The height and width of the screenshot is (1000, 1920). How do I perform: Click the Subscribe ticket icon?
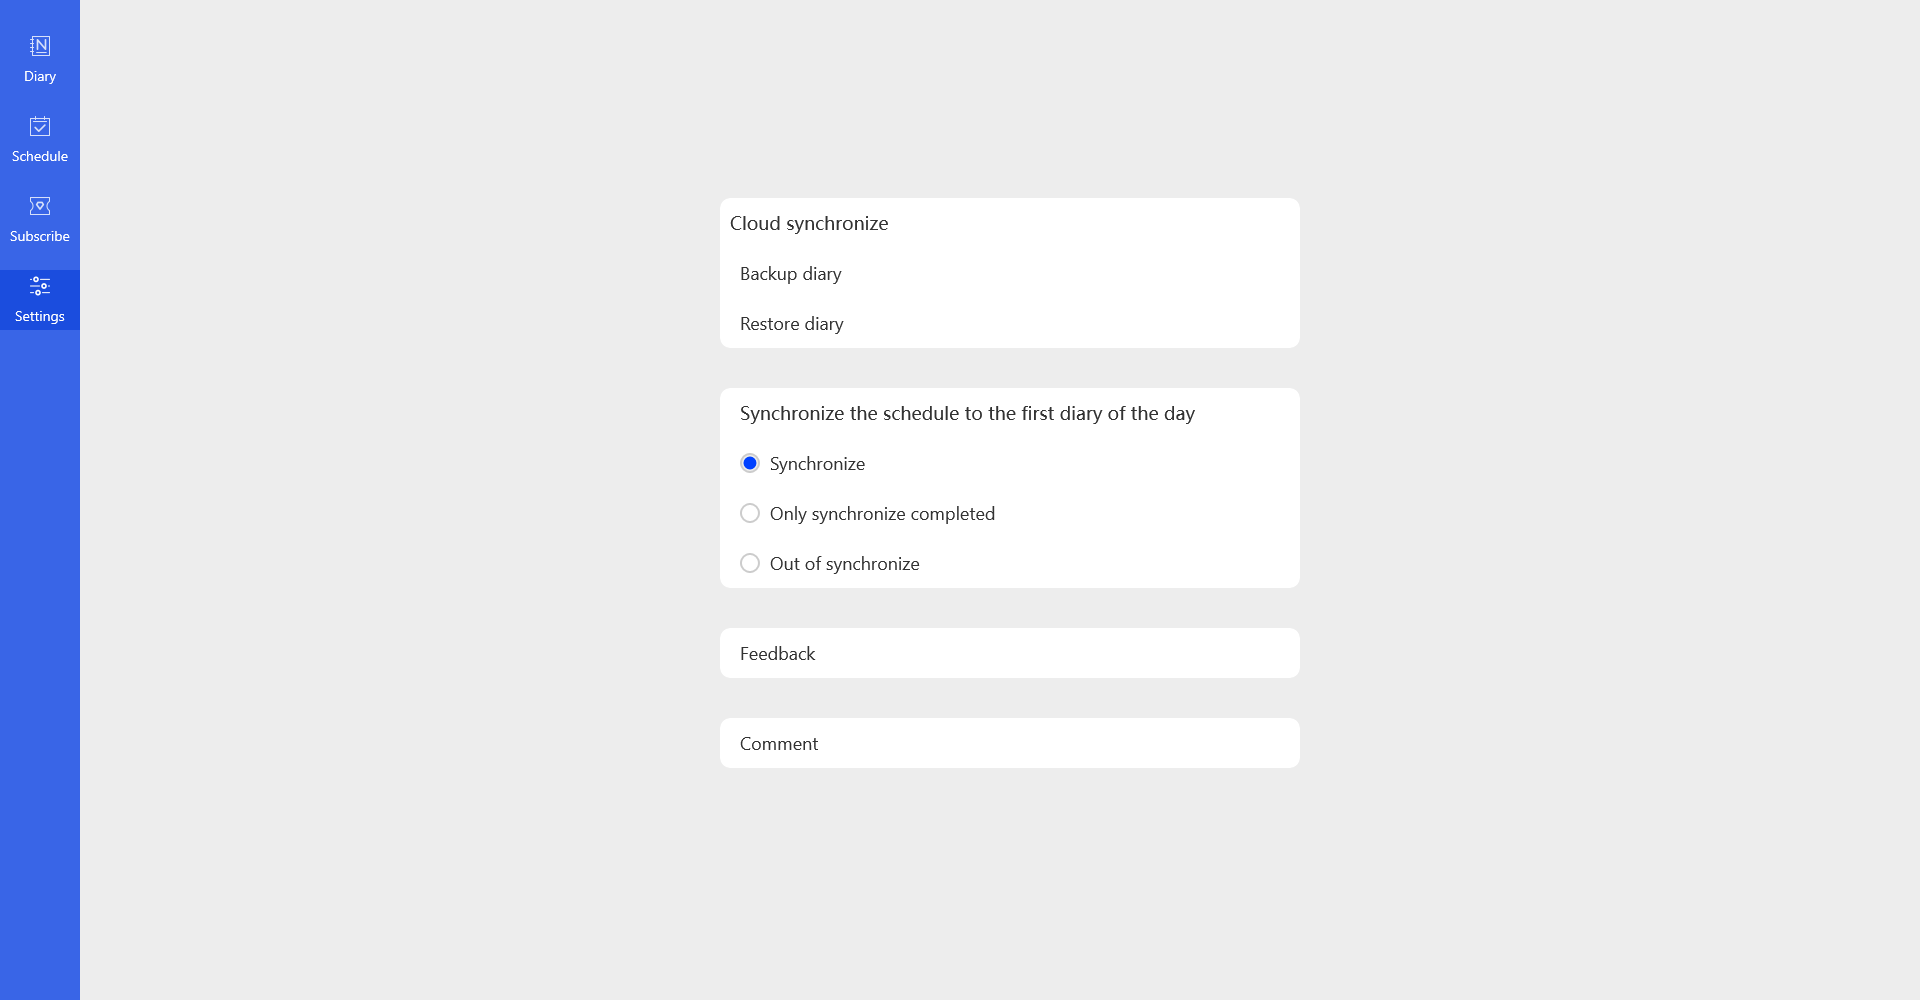40,206
